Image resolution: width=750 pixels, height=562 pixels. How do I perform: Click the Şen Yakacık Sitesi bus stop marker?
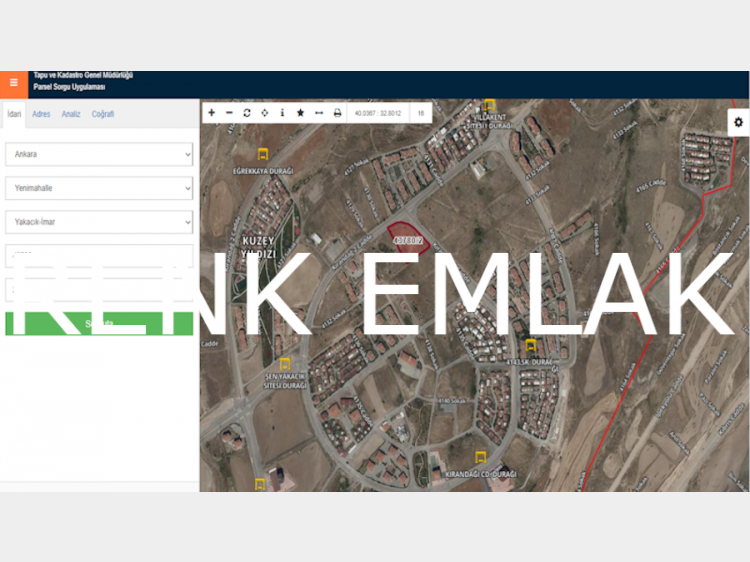(284, 364)
